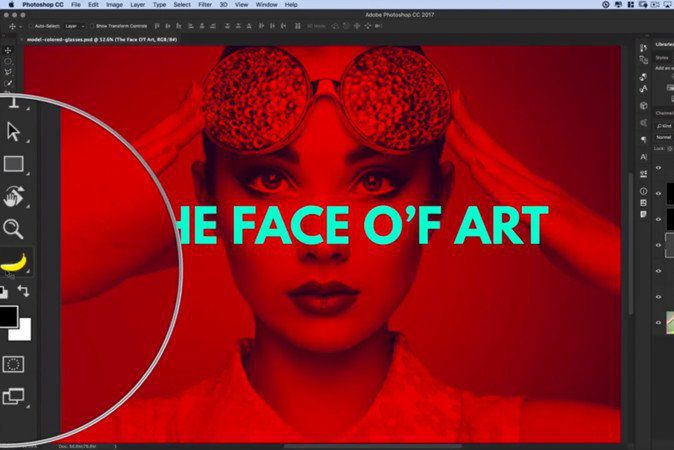The width and height of the screenshot is (674, 450).
Task: Switch to the Styles panel tab
Action: [662, 58]
